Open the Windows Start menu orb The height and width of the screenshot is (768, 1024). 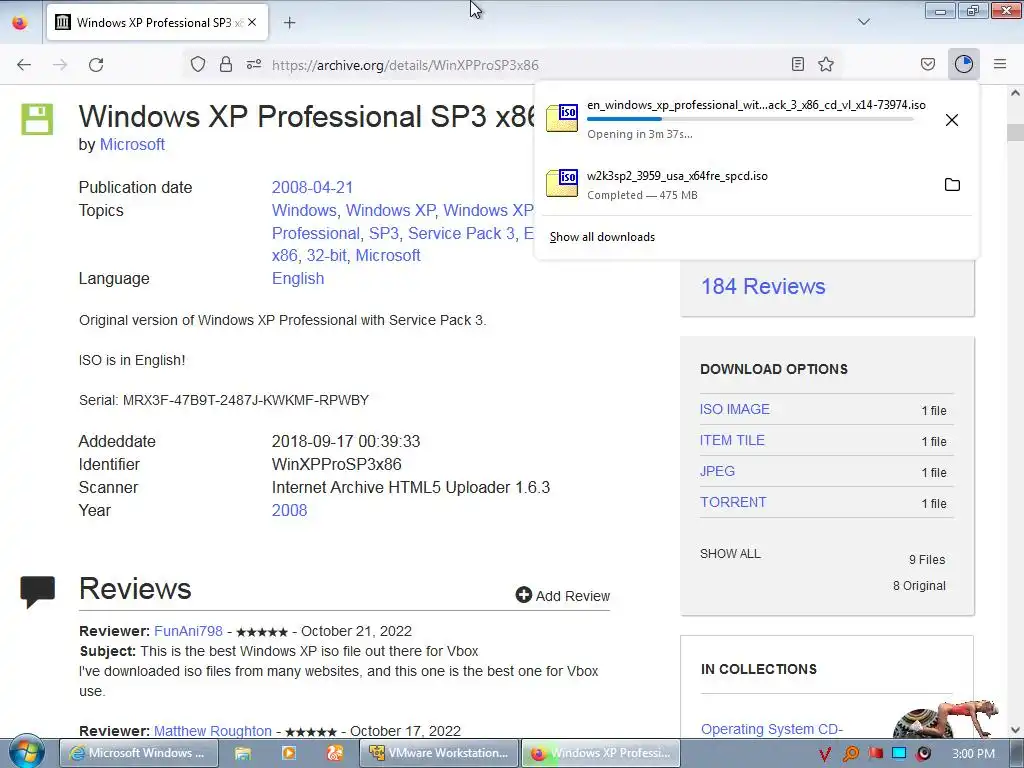[x=26, y=751]
